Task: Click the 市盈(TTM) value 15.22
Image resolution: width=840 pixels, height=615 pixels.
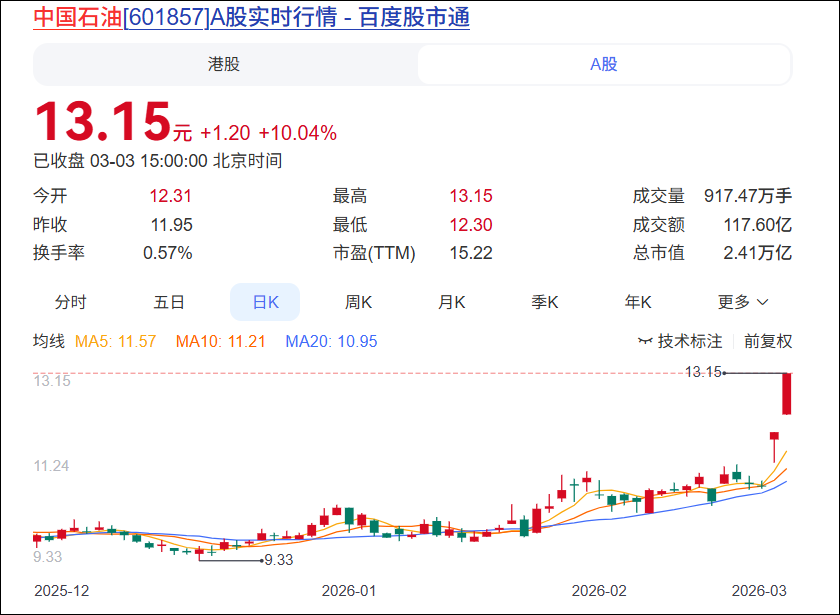Action: [x=471, y=253]
